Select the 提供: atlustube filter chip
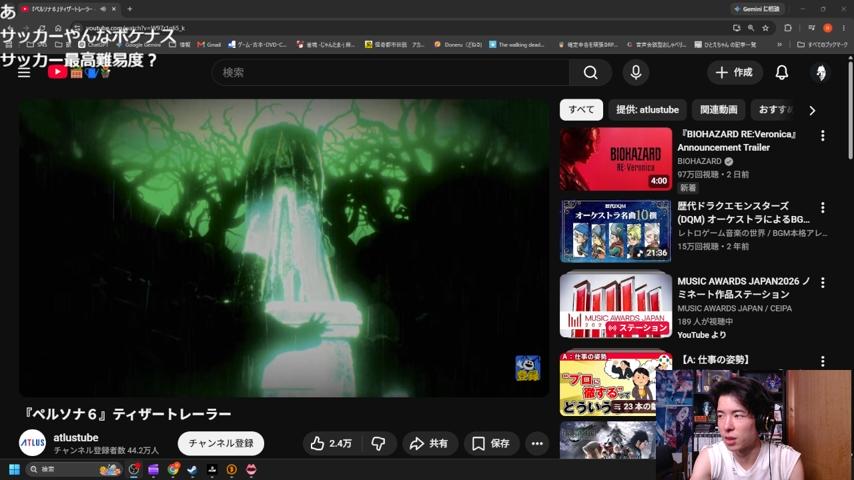Image resolution: width=854 pixels, height=480 pixels. point(648,110)
